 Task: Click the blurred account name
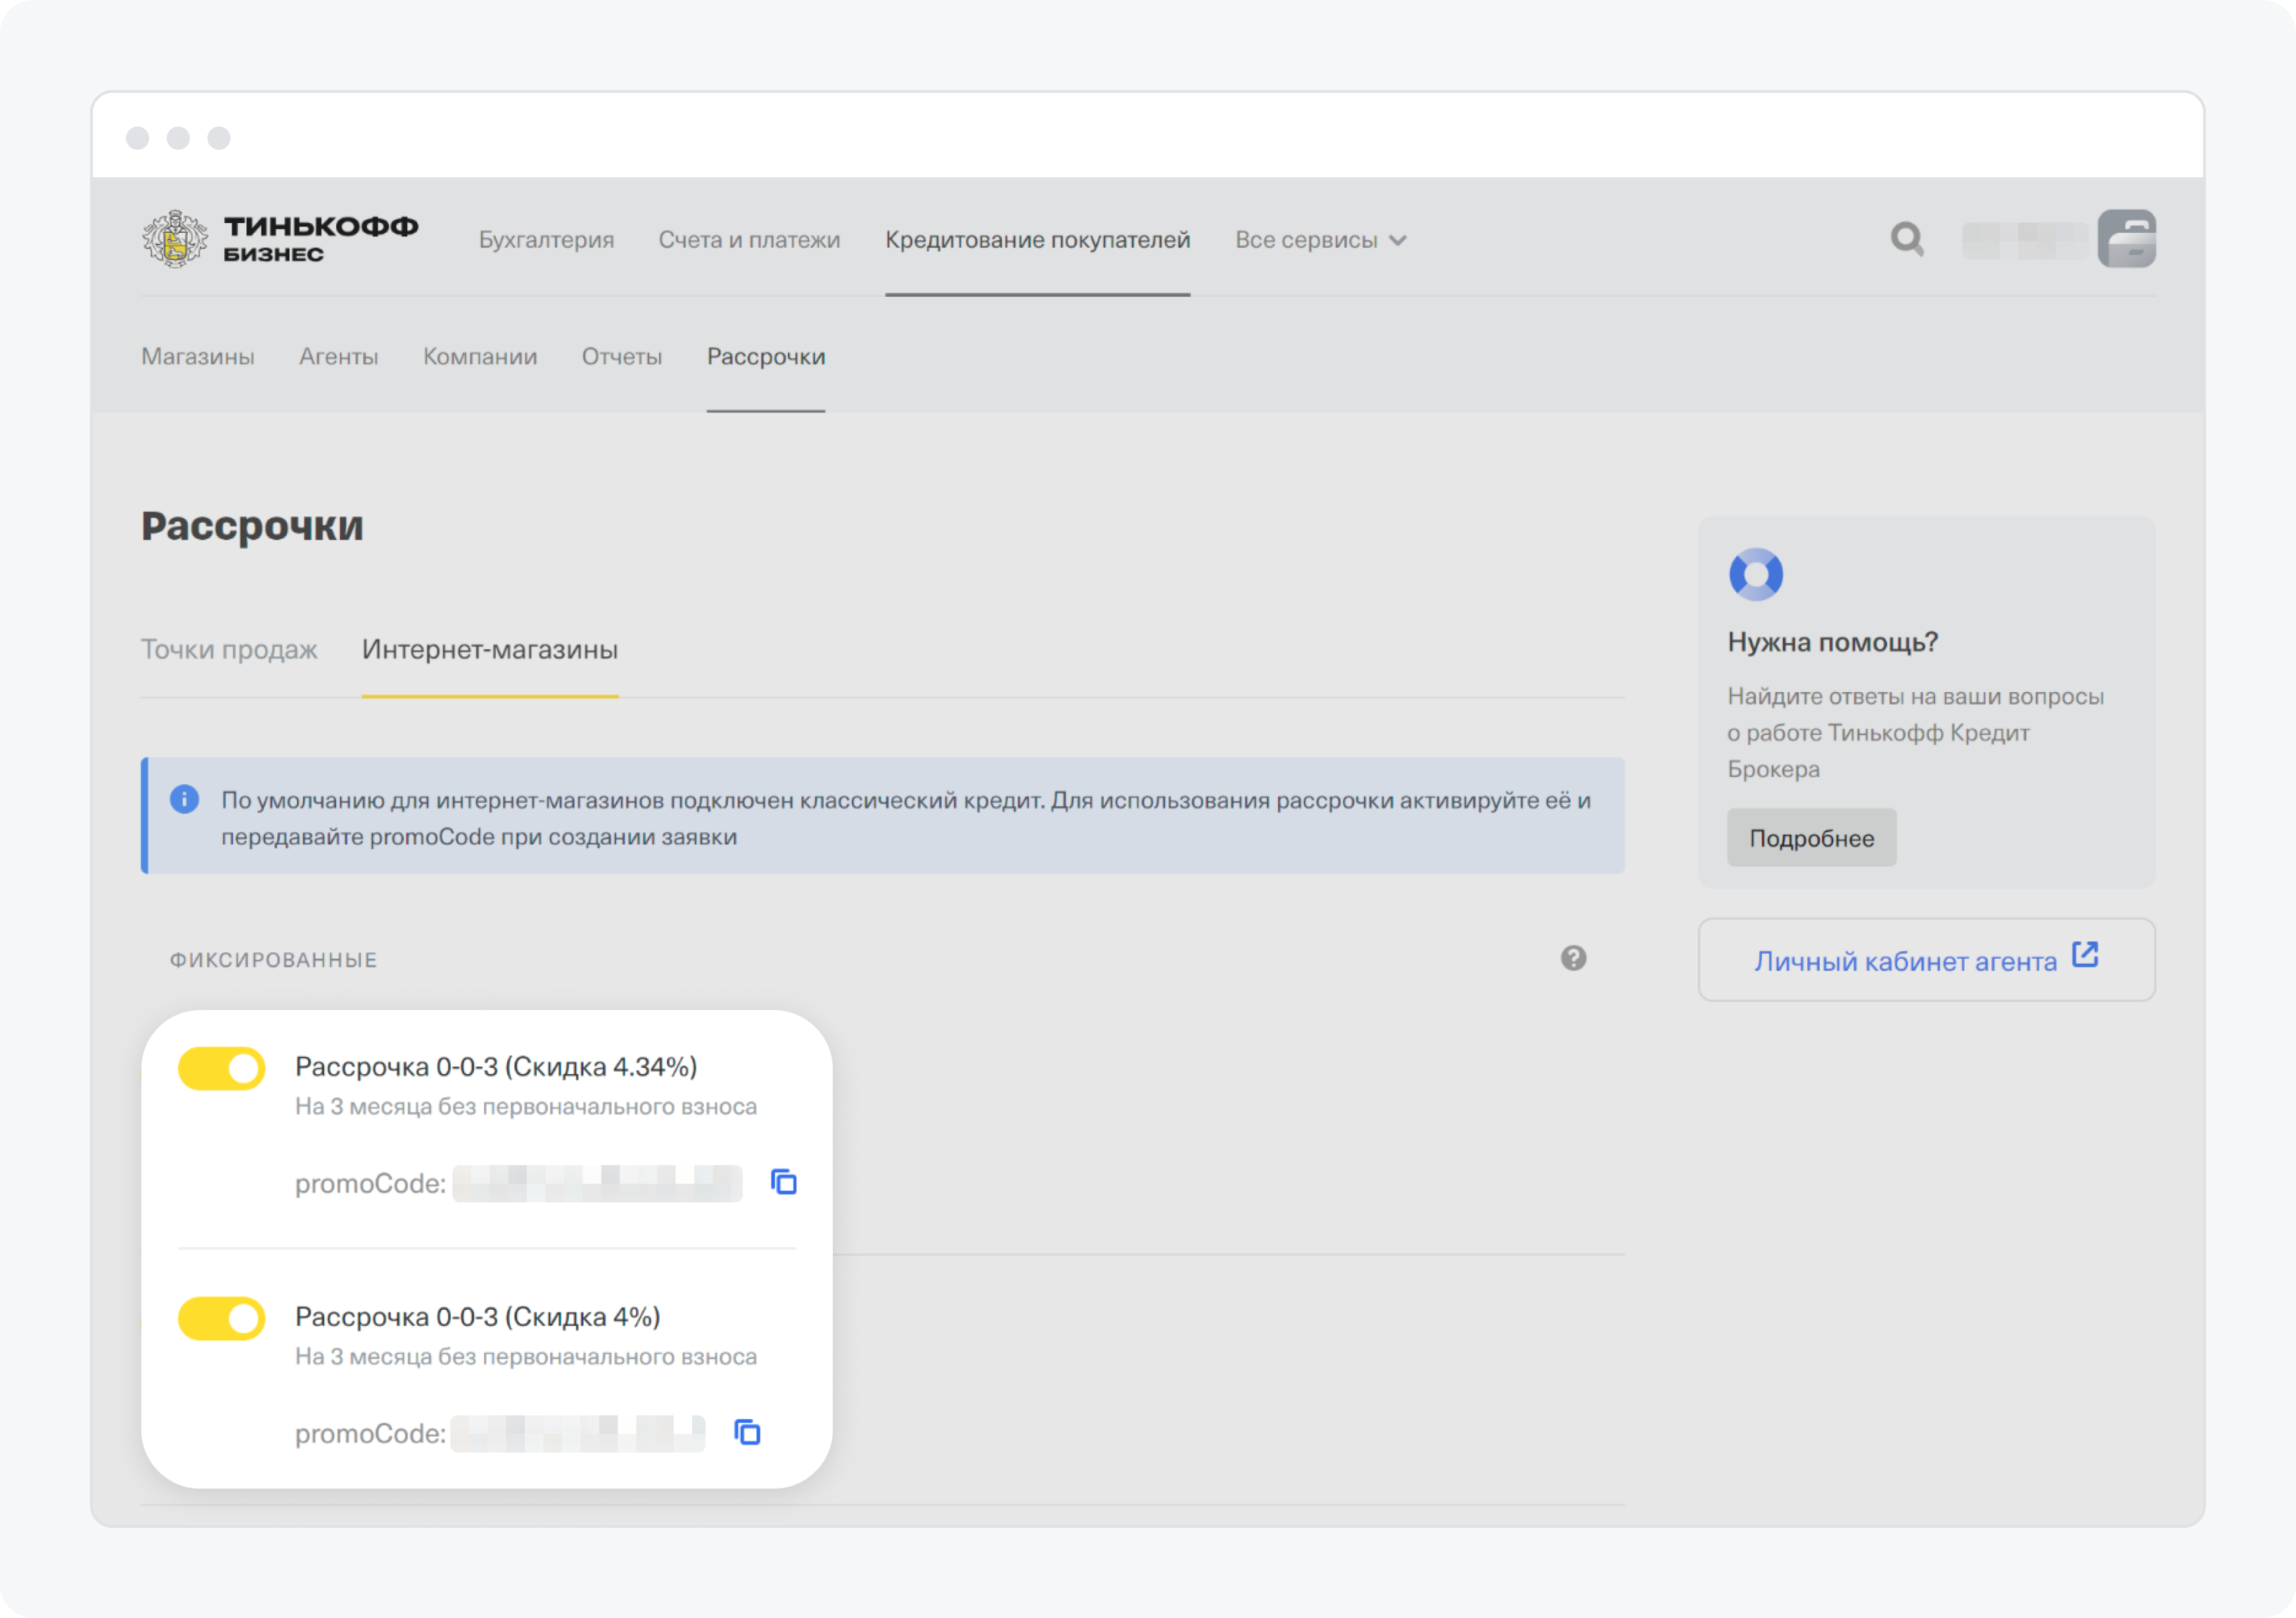2024,240
